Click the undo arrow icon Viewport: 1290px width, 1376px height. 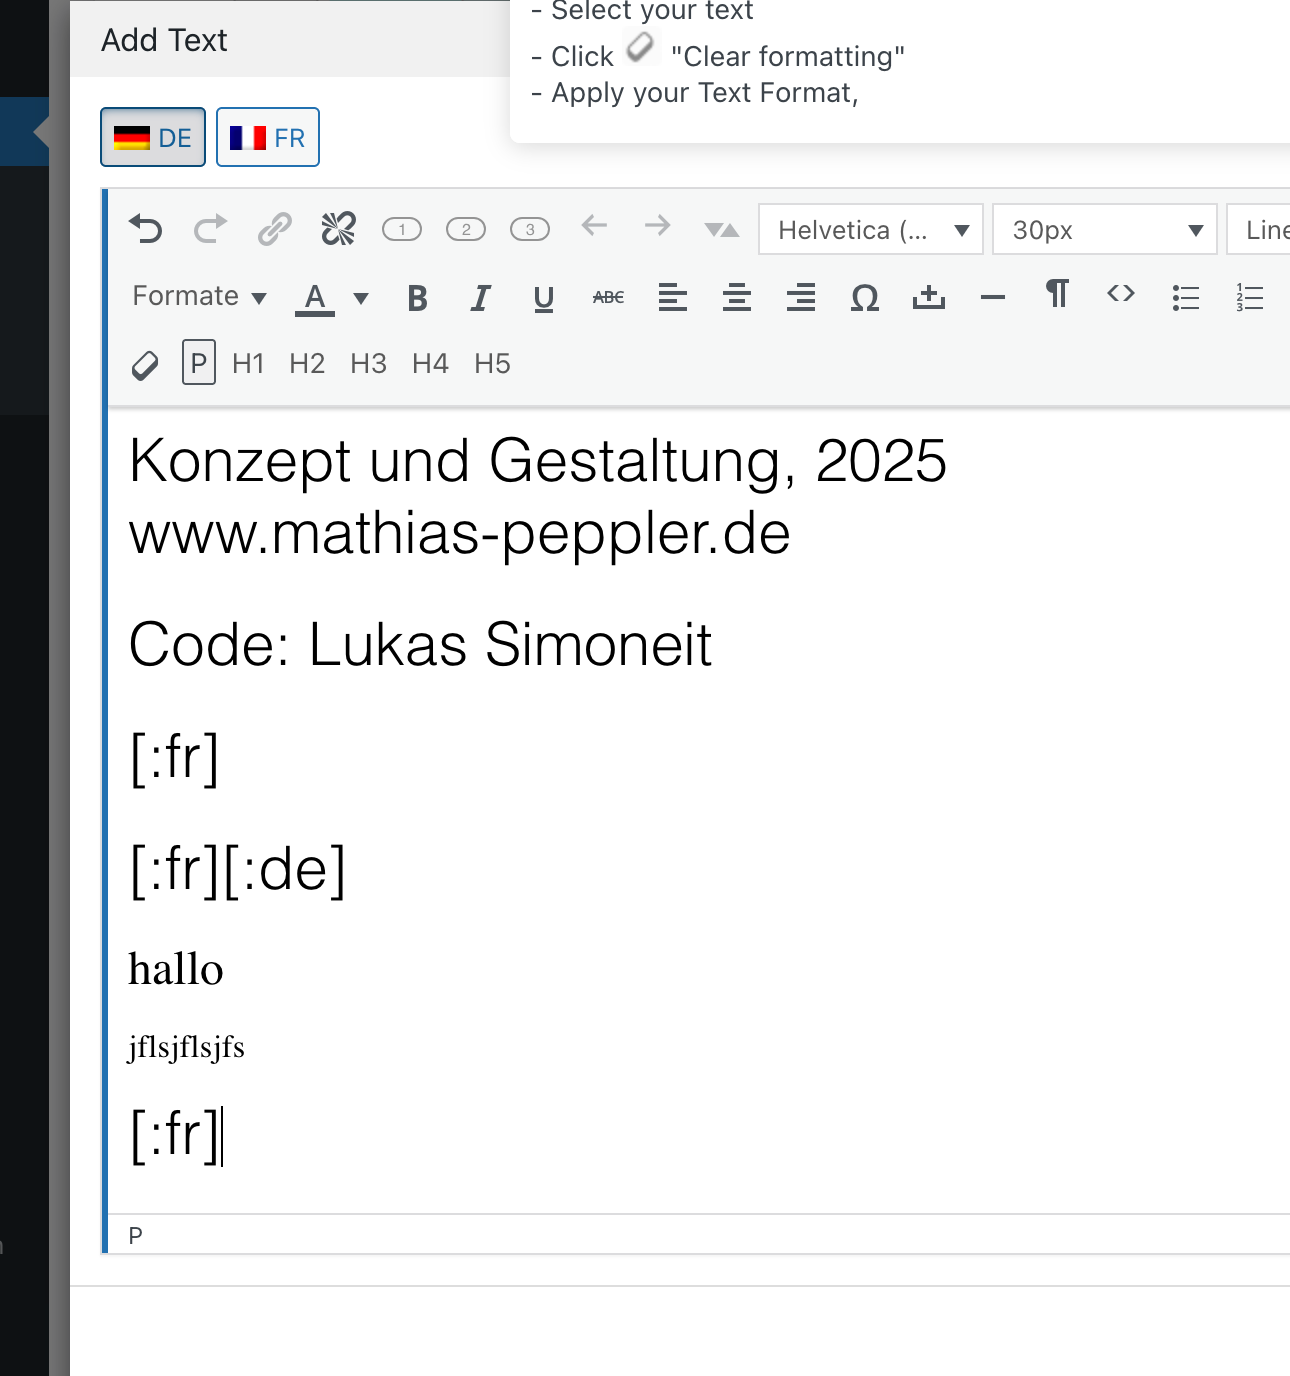[x=146, y=229]
